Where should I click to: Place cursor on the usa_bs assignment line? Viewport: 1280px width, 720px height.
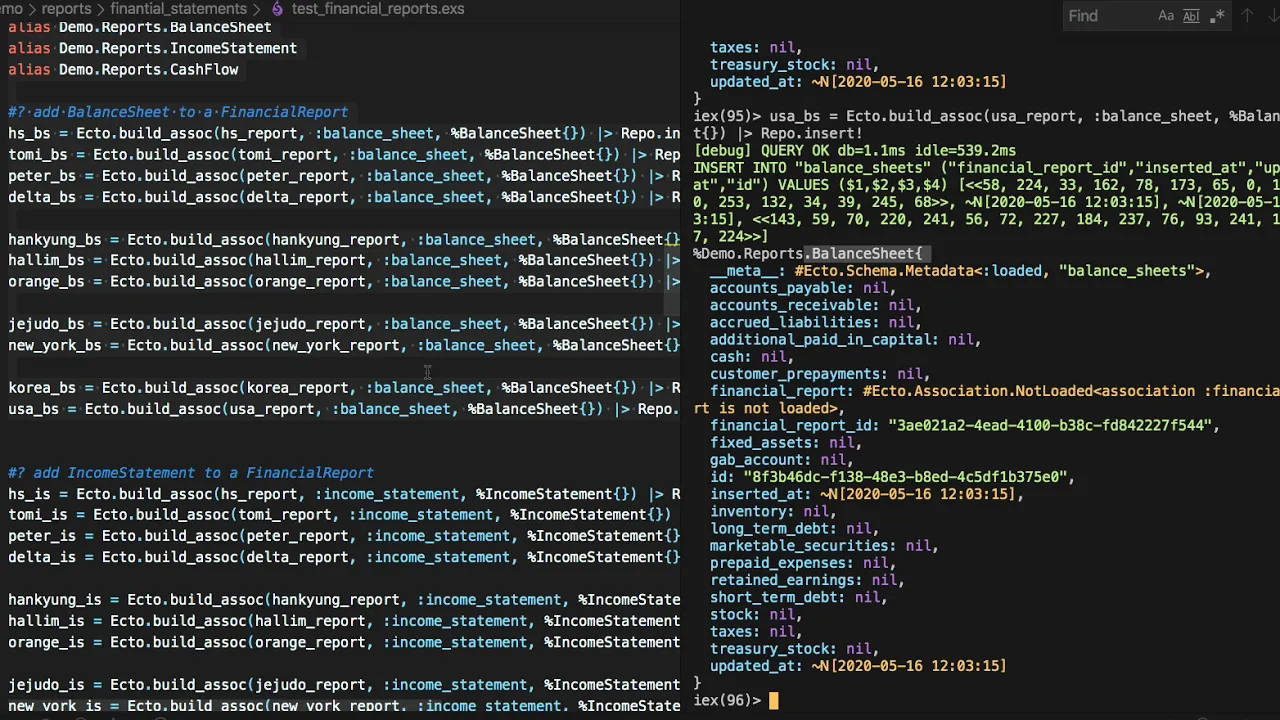(344, 409)
